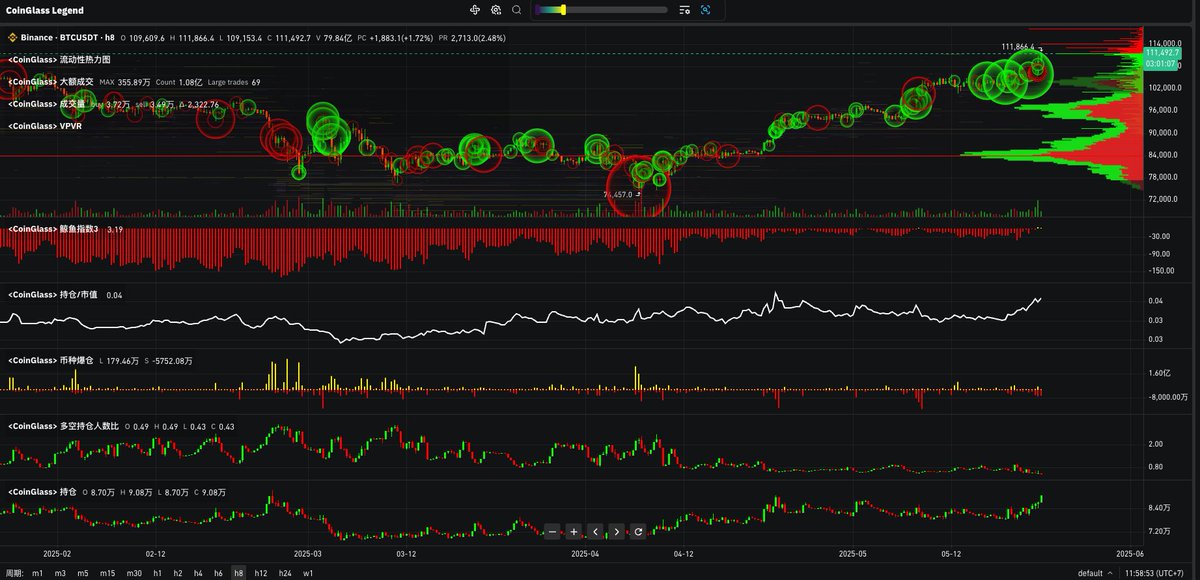Click the Binance logo icon beside BTCUSDT
1200x580 pixels.
click(14, 37)
